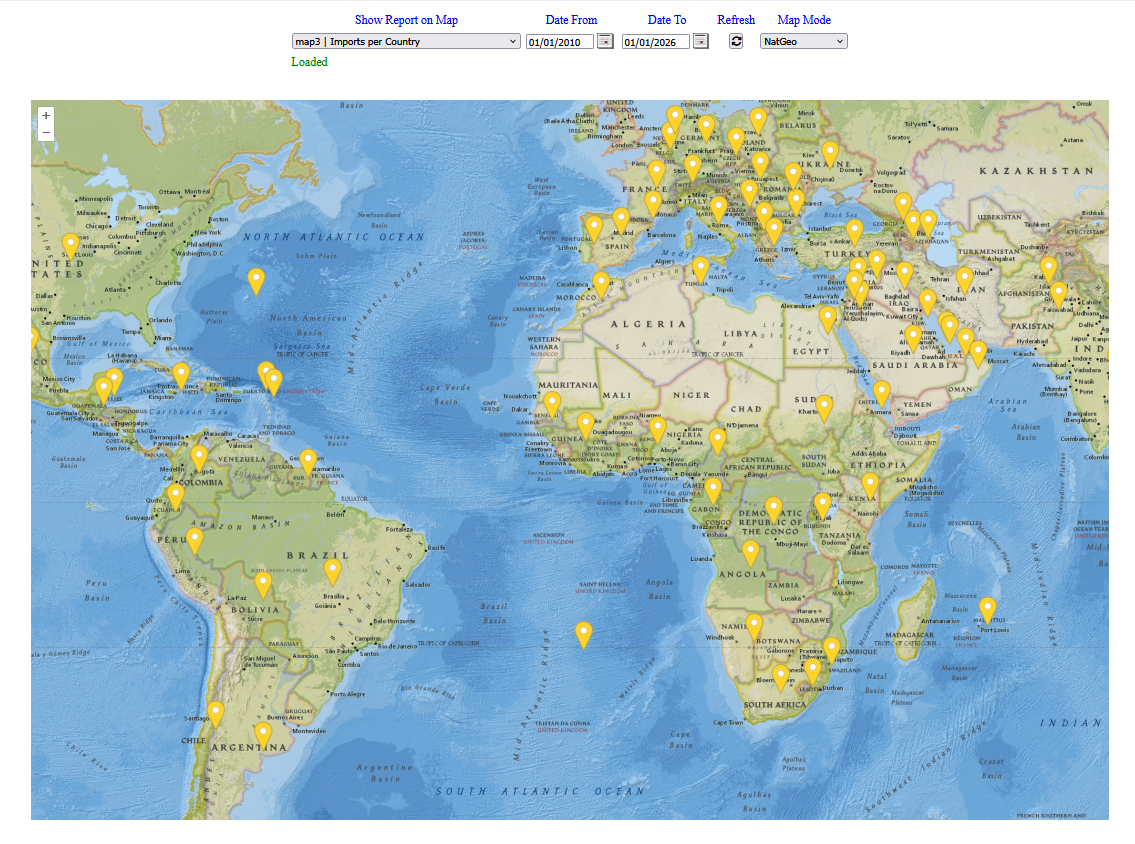This screenshot has width=1135, height=844.
Task: Select the pin in the North Atlantic Ocean
Action: (x=256, y=280)
